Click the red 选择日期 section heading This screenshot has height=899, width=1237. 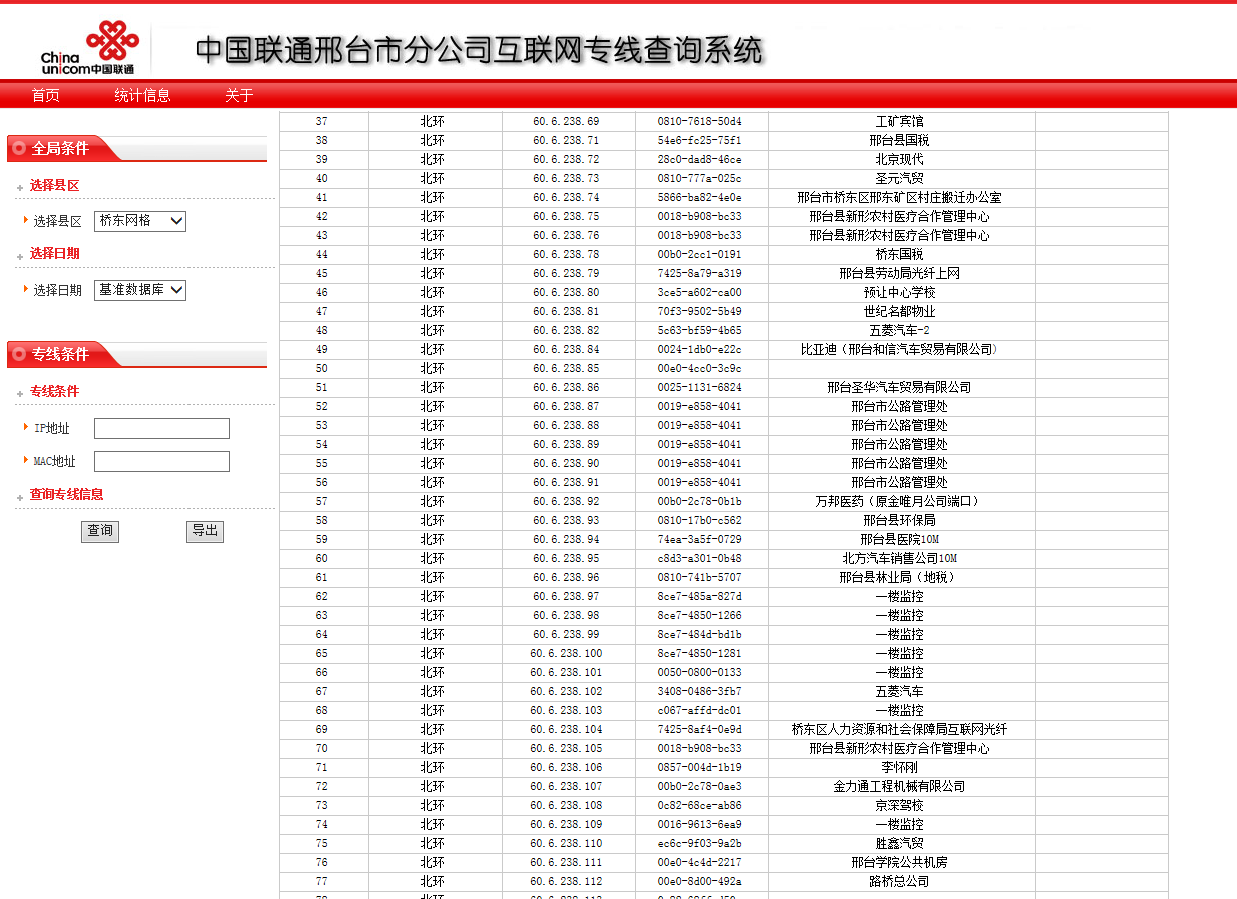[54, 253]
